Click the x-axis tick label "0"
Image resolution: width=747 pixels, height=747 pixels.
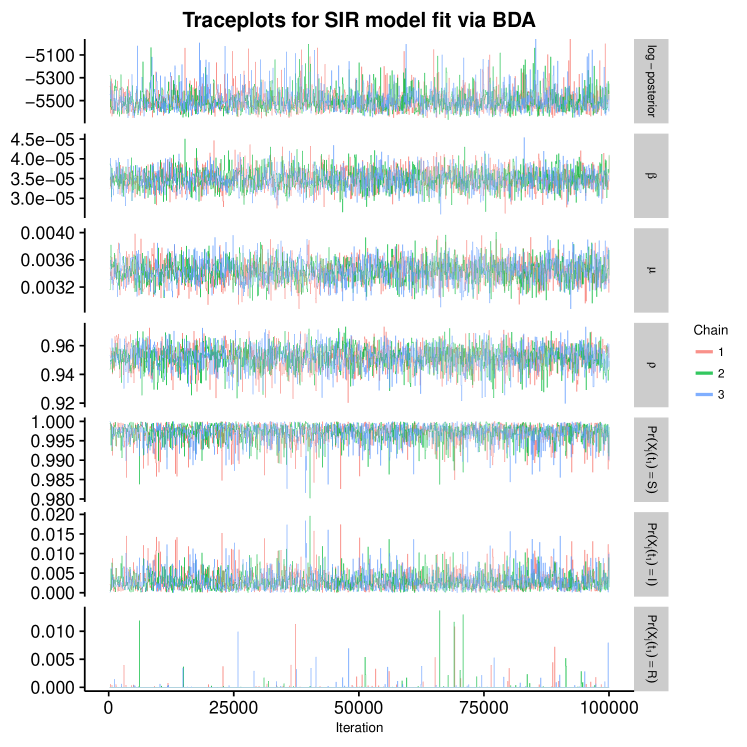(109, 708)
